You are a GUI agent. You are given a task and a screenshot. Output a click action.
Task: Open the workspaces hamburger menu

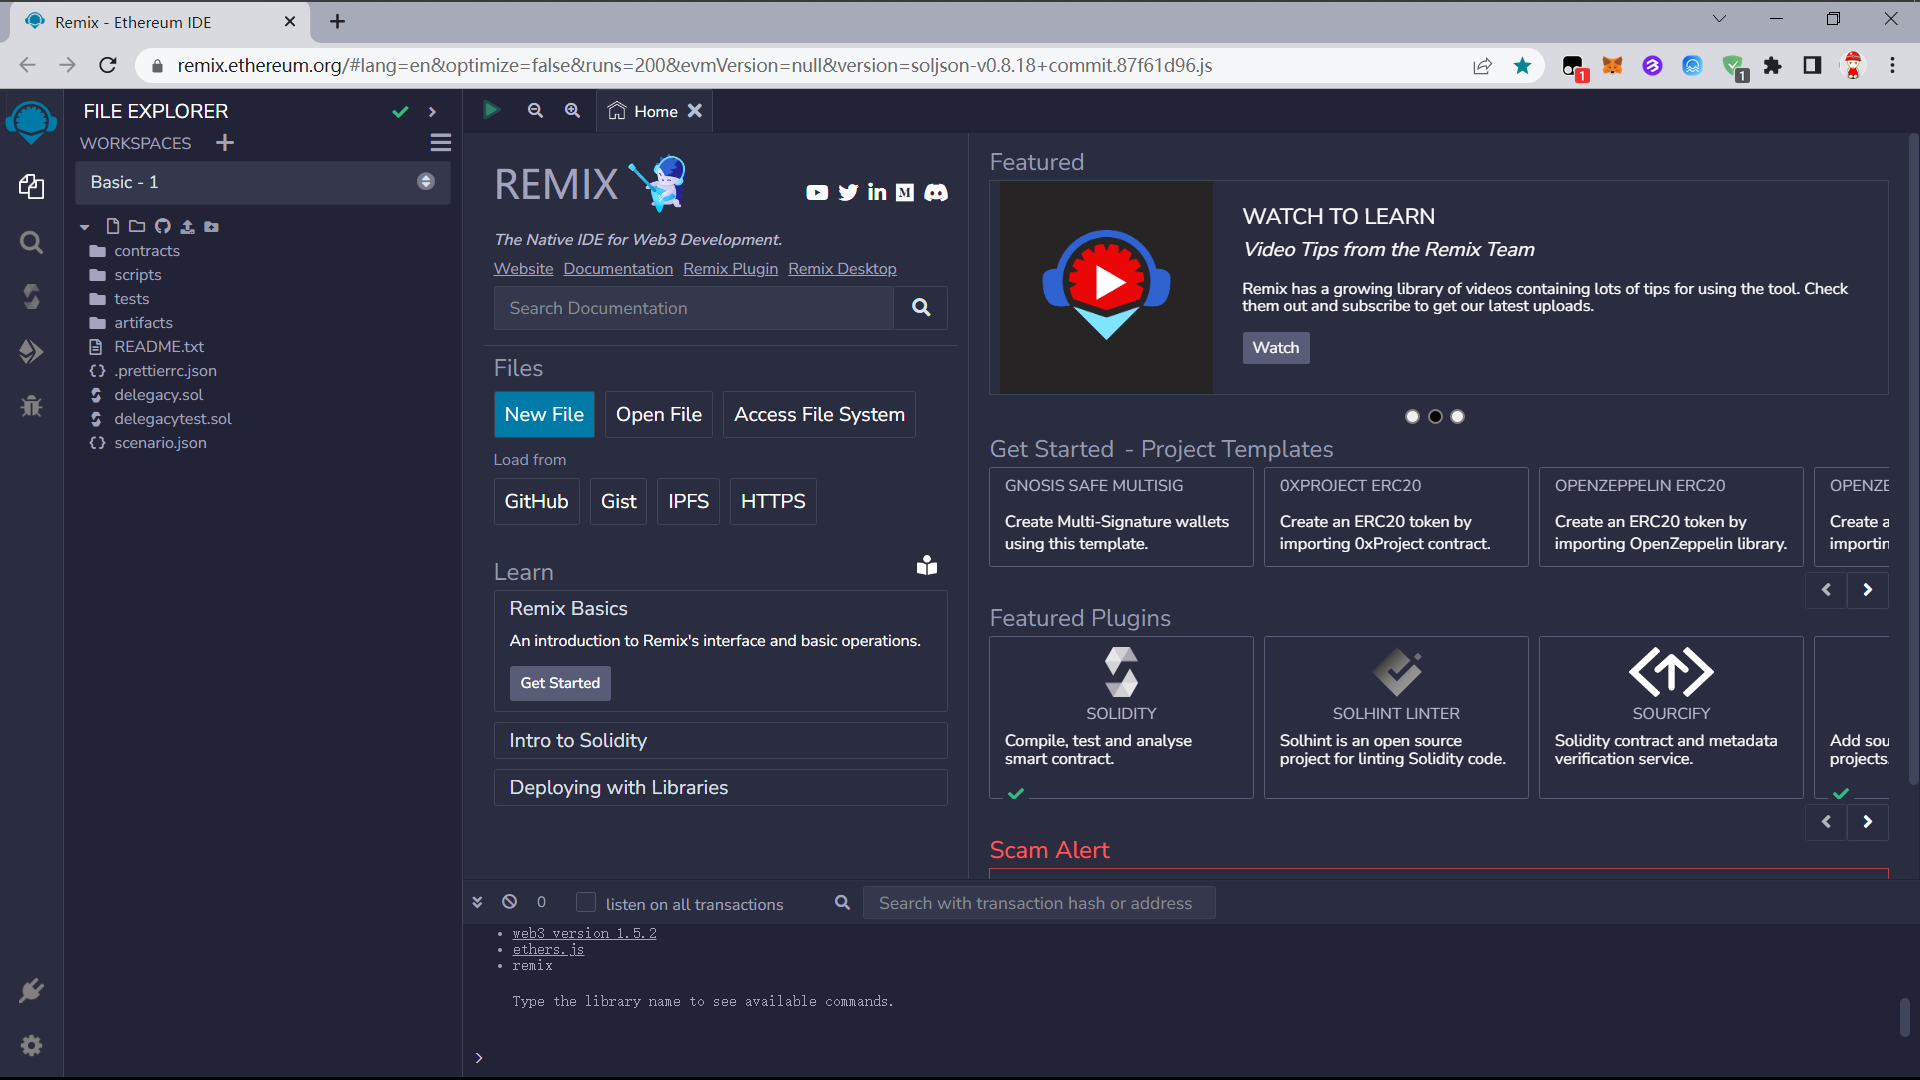[x=441, y=143]
